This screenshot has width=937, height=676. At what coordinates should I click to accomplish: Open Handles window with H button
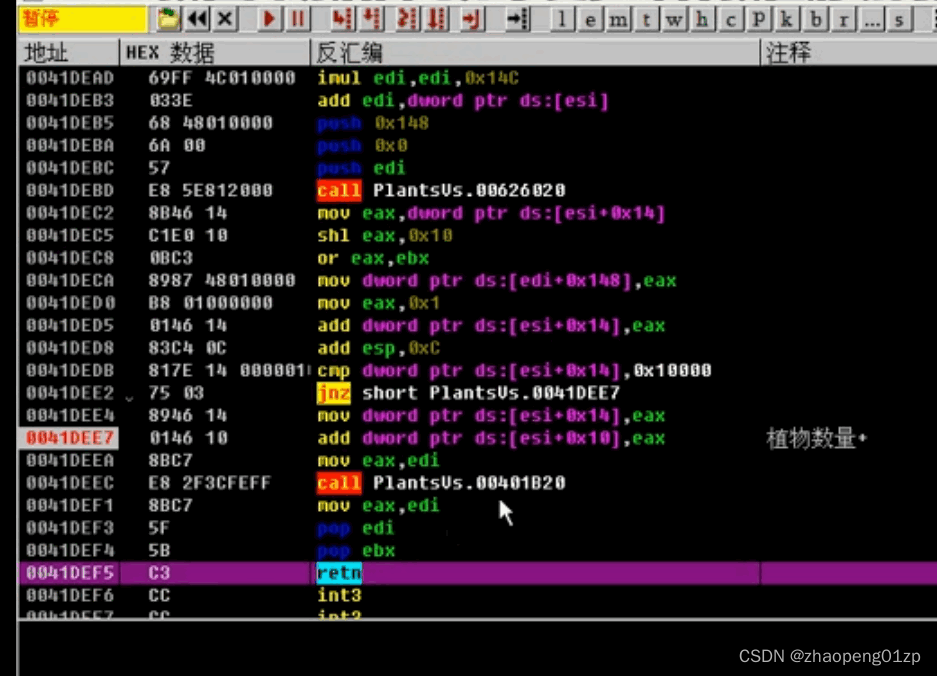[702, 20]
